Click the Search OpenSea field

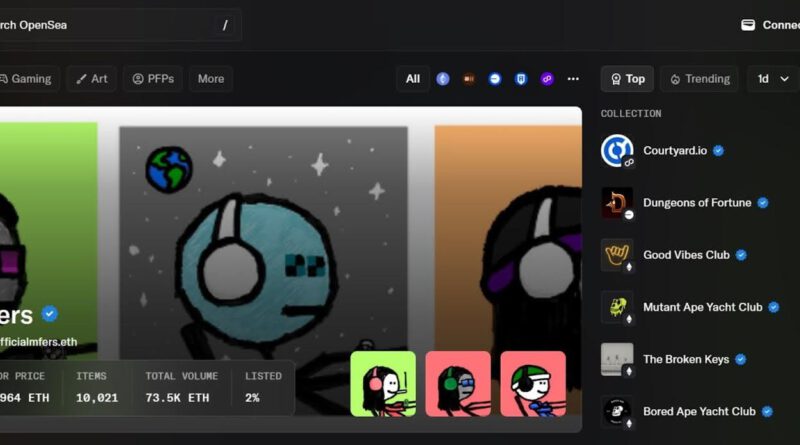110,25
